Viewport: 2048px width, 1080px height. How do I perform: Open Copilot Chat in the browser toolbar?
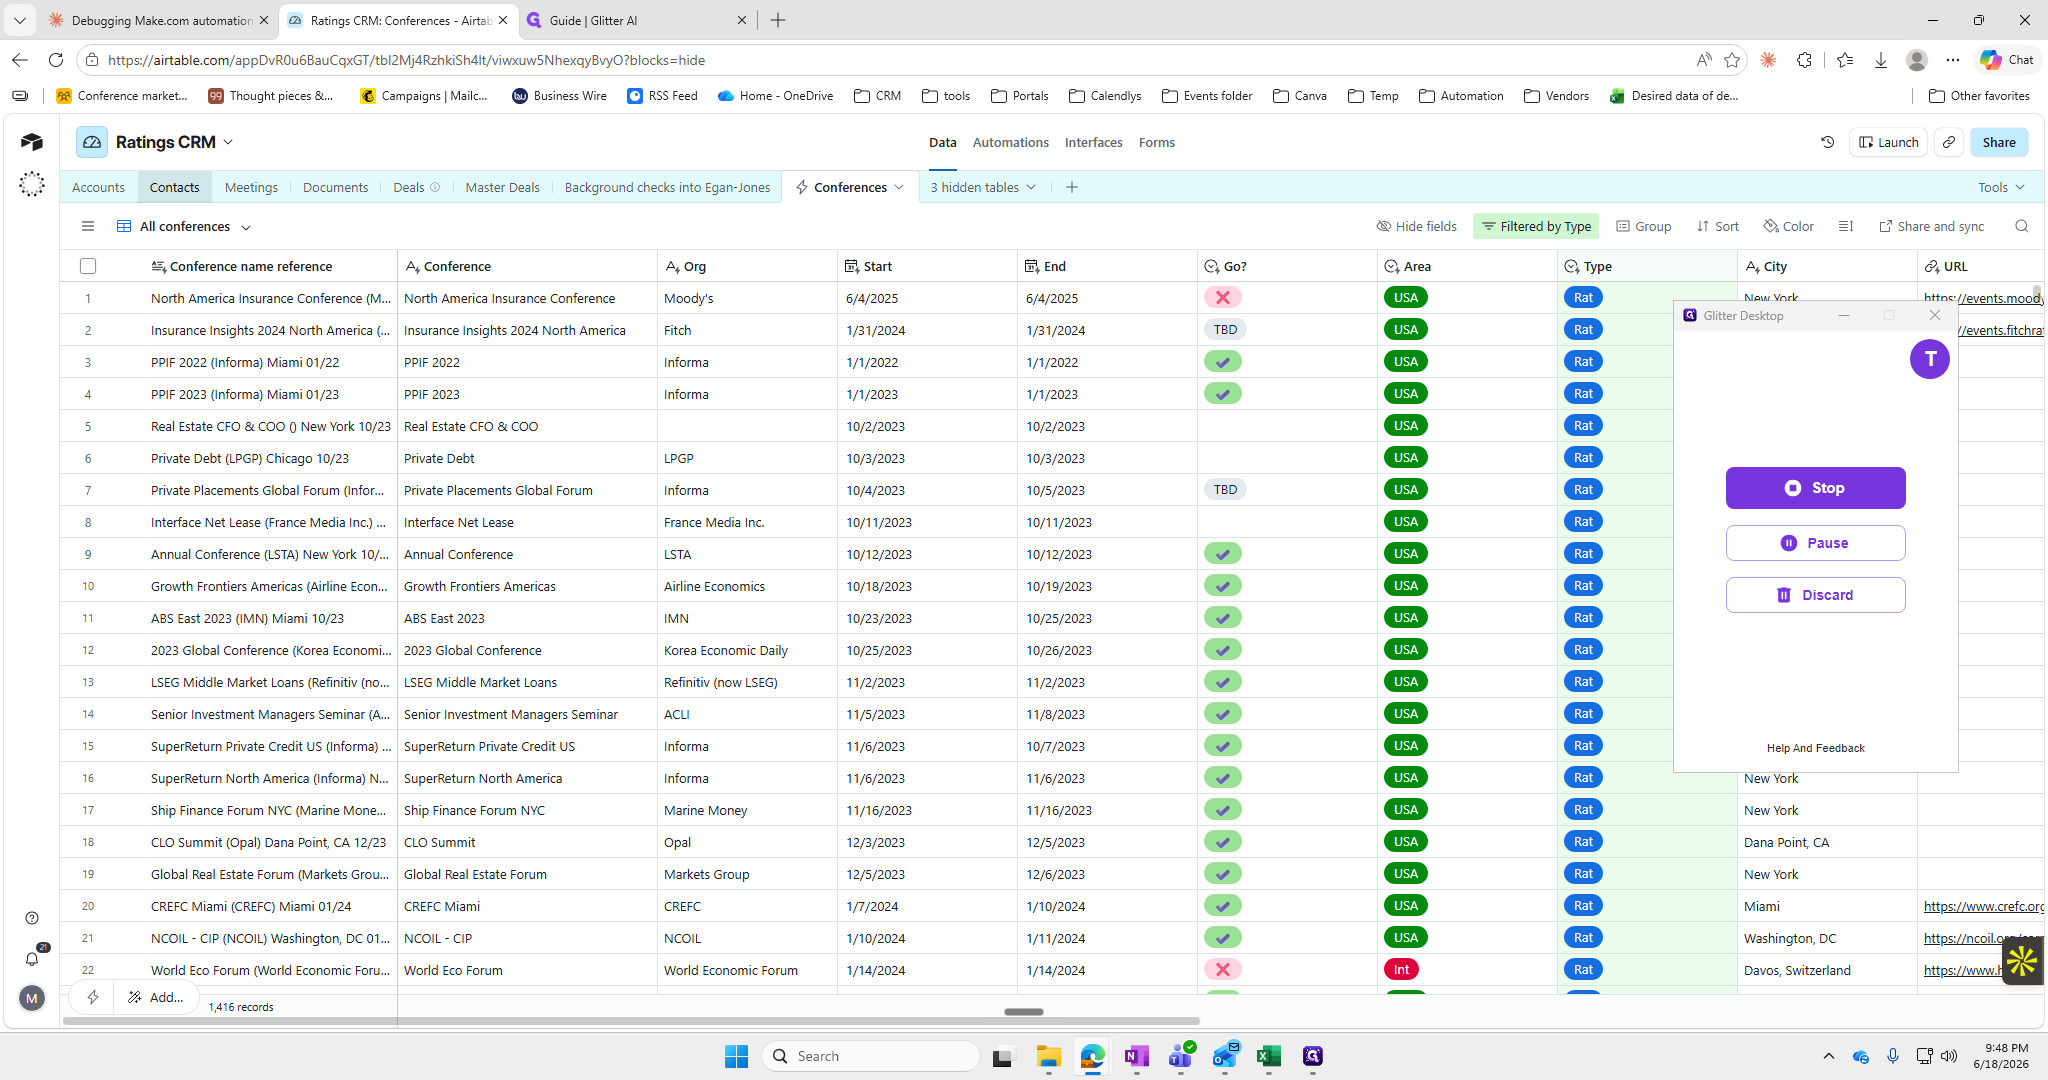coord(2006,60)
